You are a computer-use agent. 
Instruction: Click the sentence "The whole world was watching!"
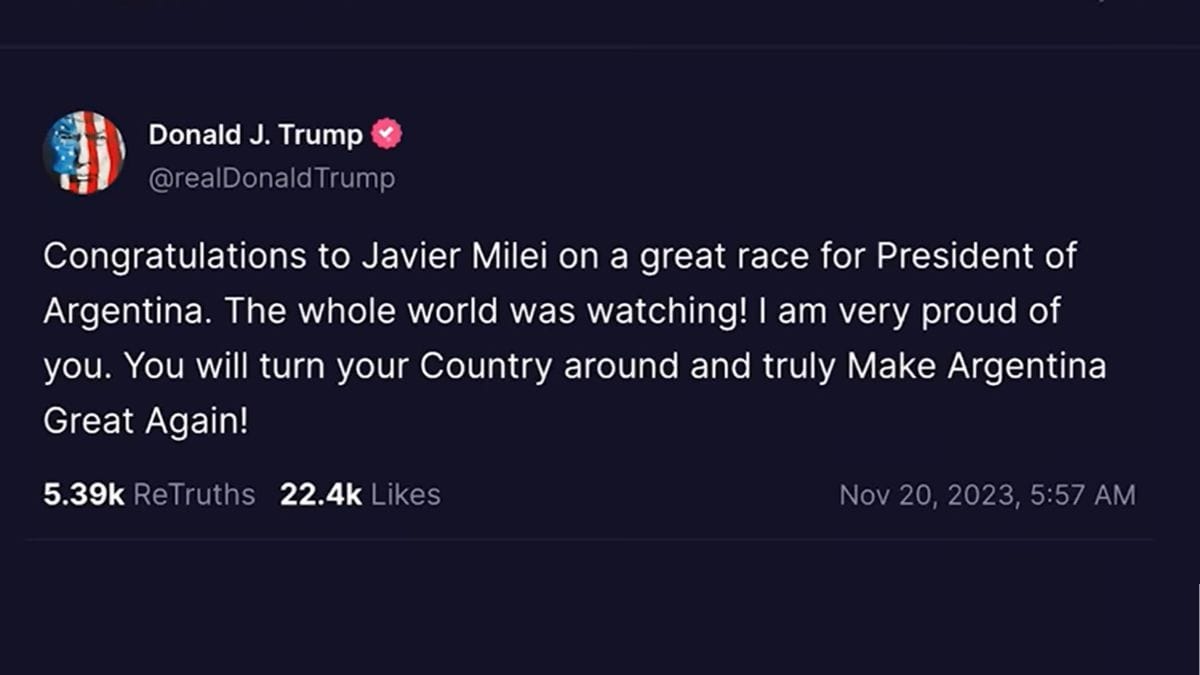pyautogui.click(x=485, y=311)
